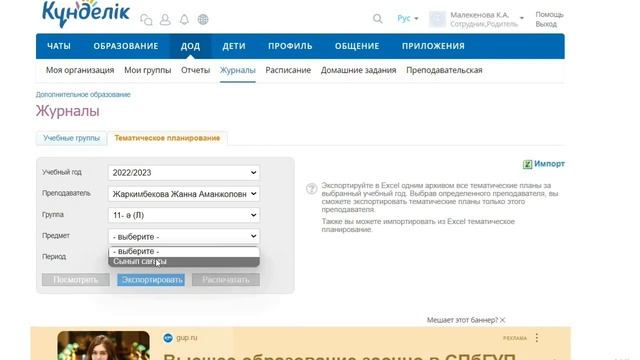
Task: Click the Excel import icon
Action: click(527, 164)
